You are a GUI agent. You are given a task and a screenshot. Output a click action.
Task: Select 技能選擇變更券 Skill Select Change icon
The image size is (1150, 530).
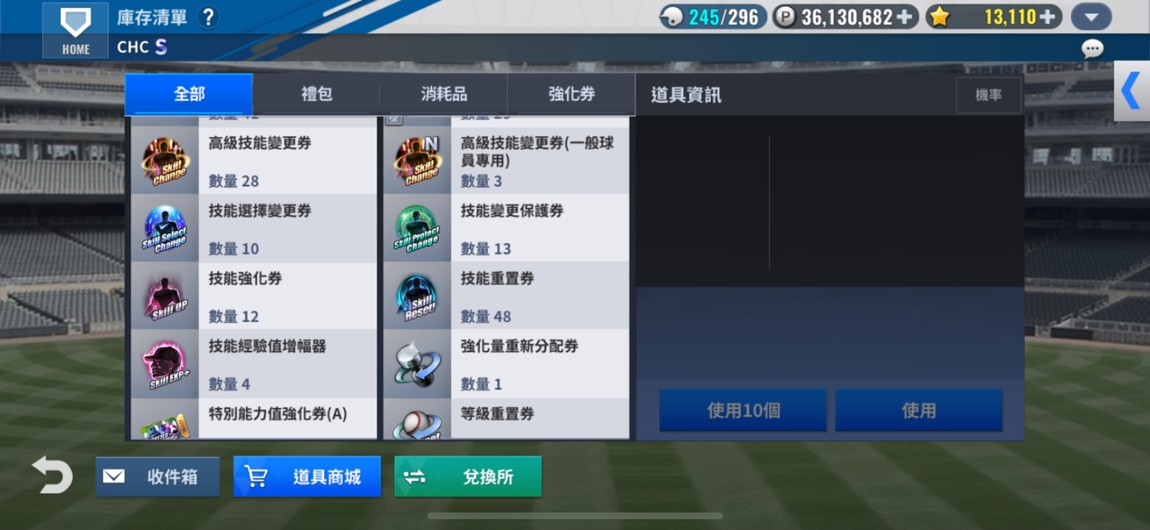165,228
